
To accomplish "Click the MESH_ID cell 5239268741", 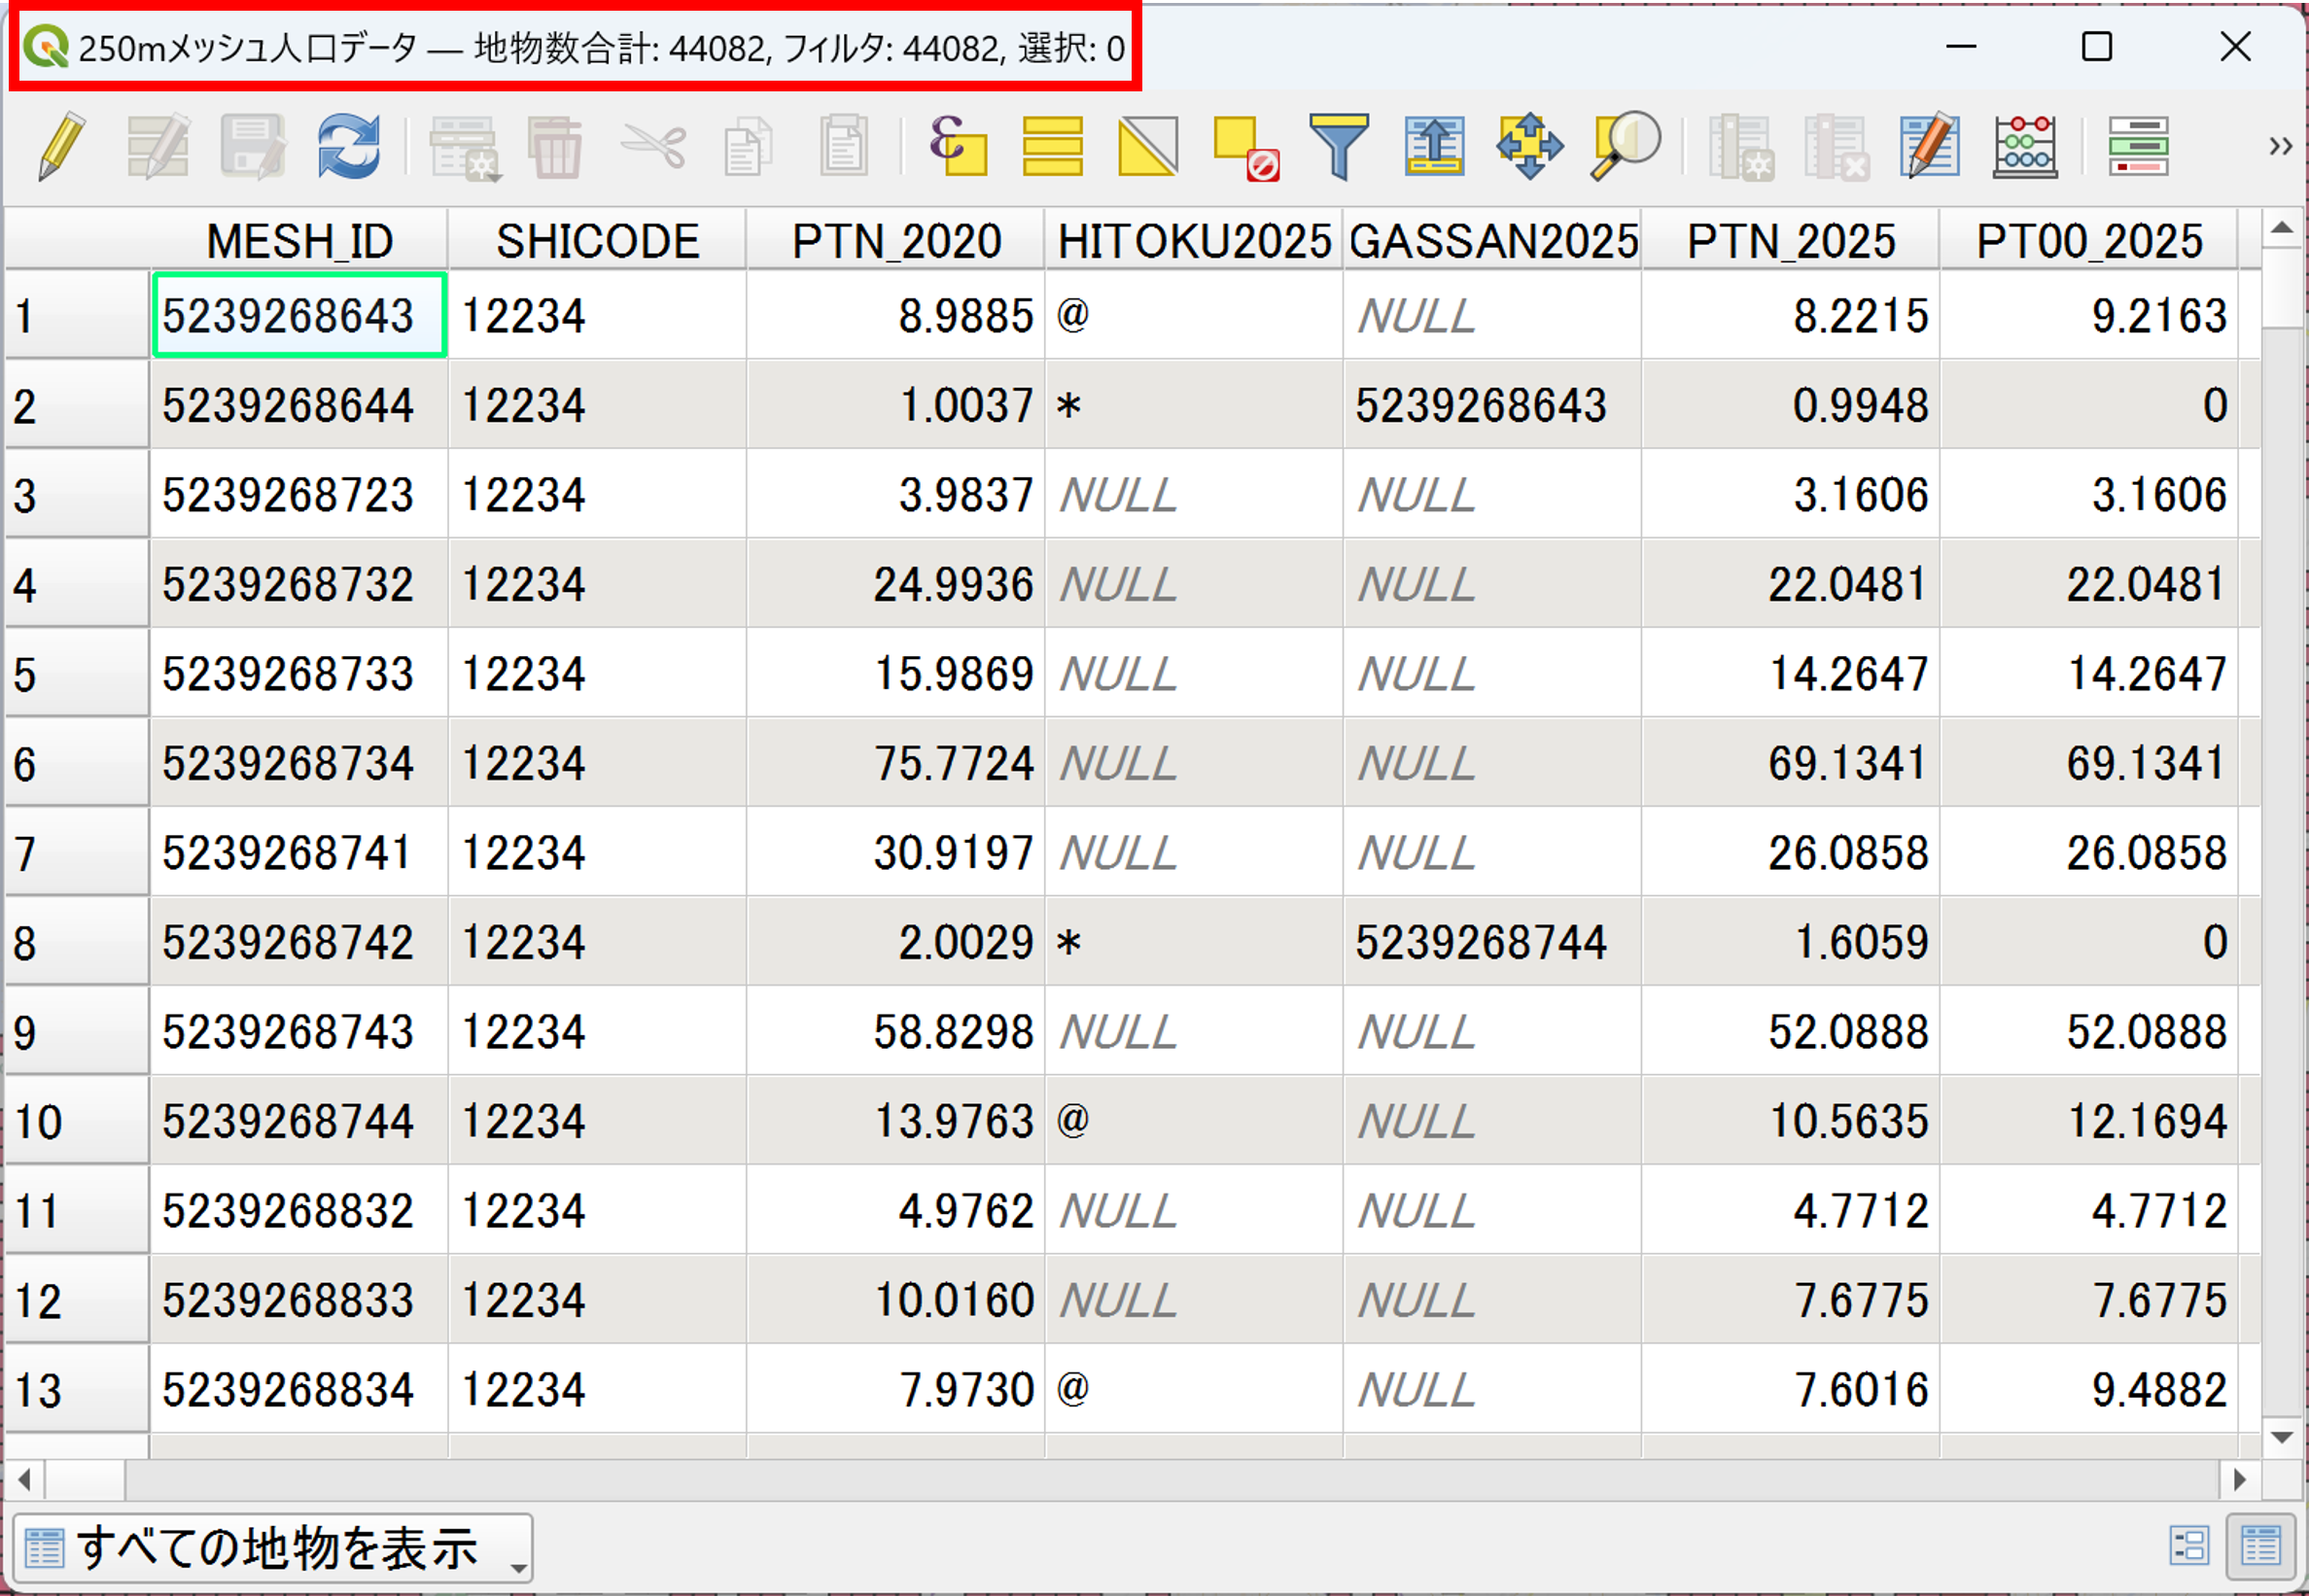I will (299, 852).
